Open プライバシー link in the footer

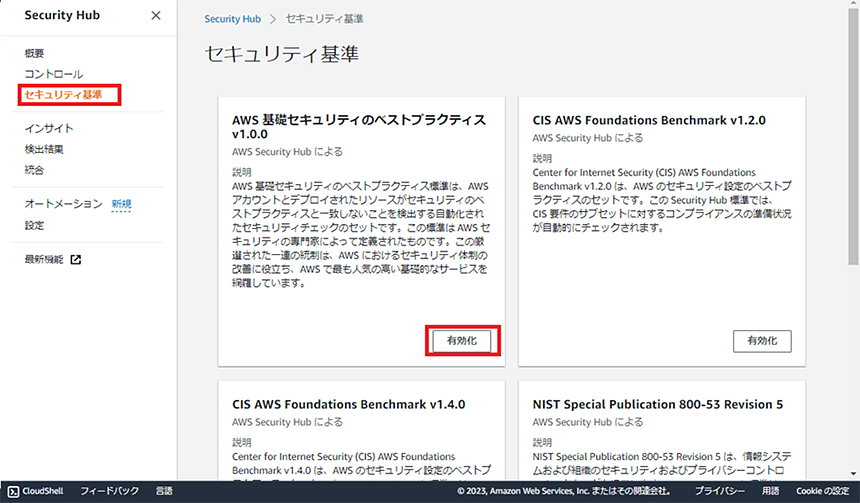(720, 491)
